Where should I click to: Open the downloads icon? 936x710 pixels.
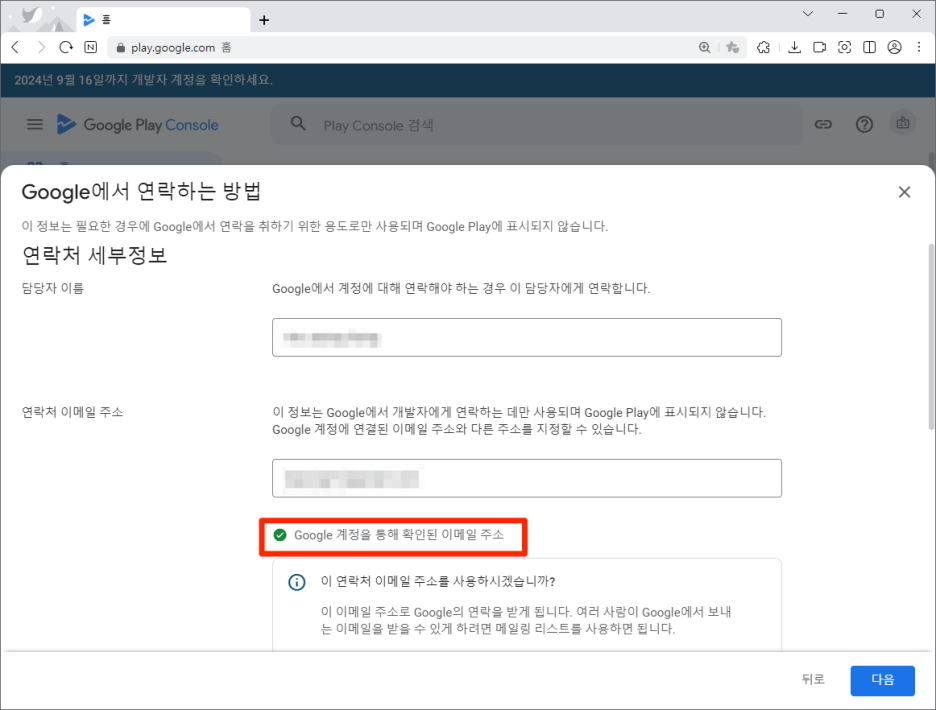(795, 47)
